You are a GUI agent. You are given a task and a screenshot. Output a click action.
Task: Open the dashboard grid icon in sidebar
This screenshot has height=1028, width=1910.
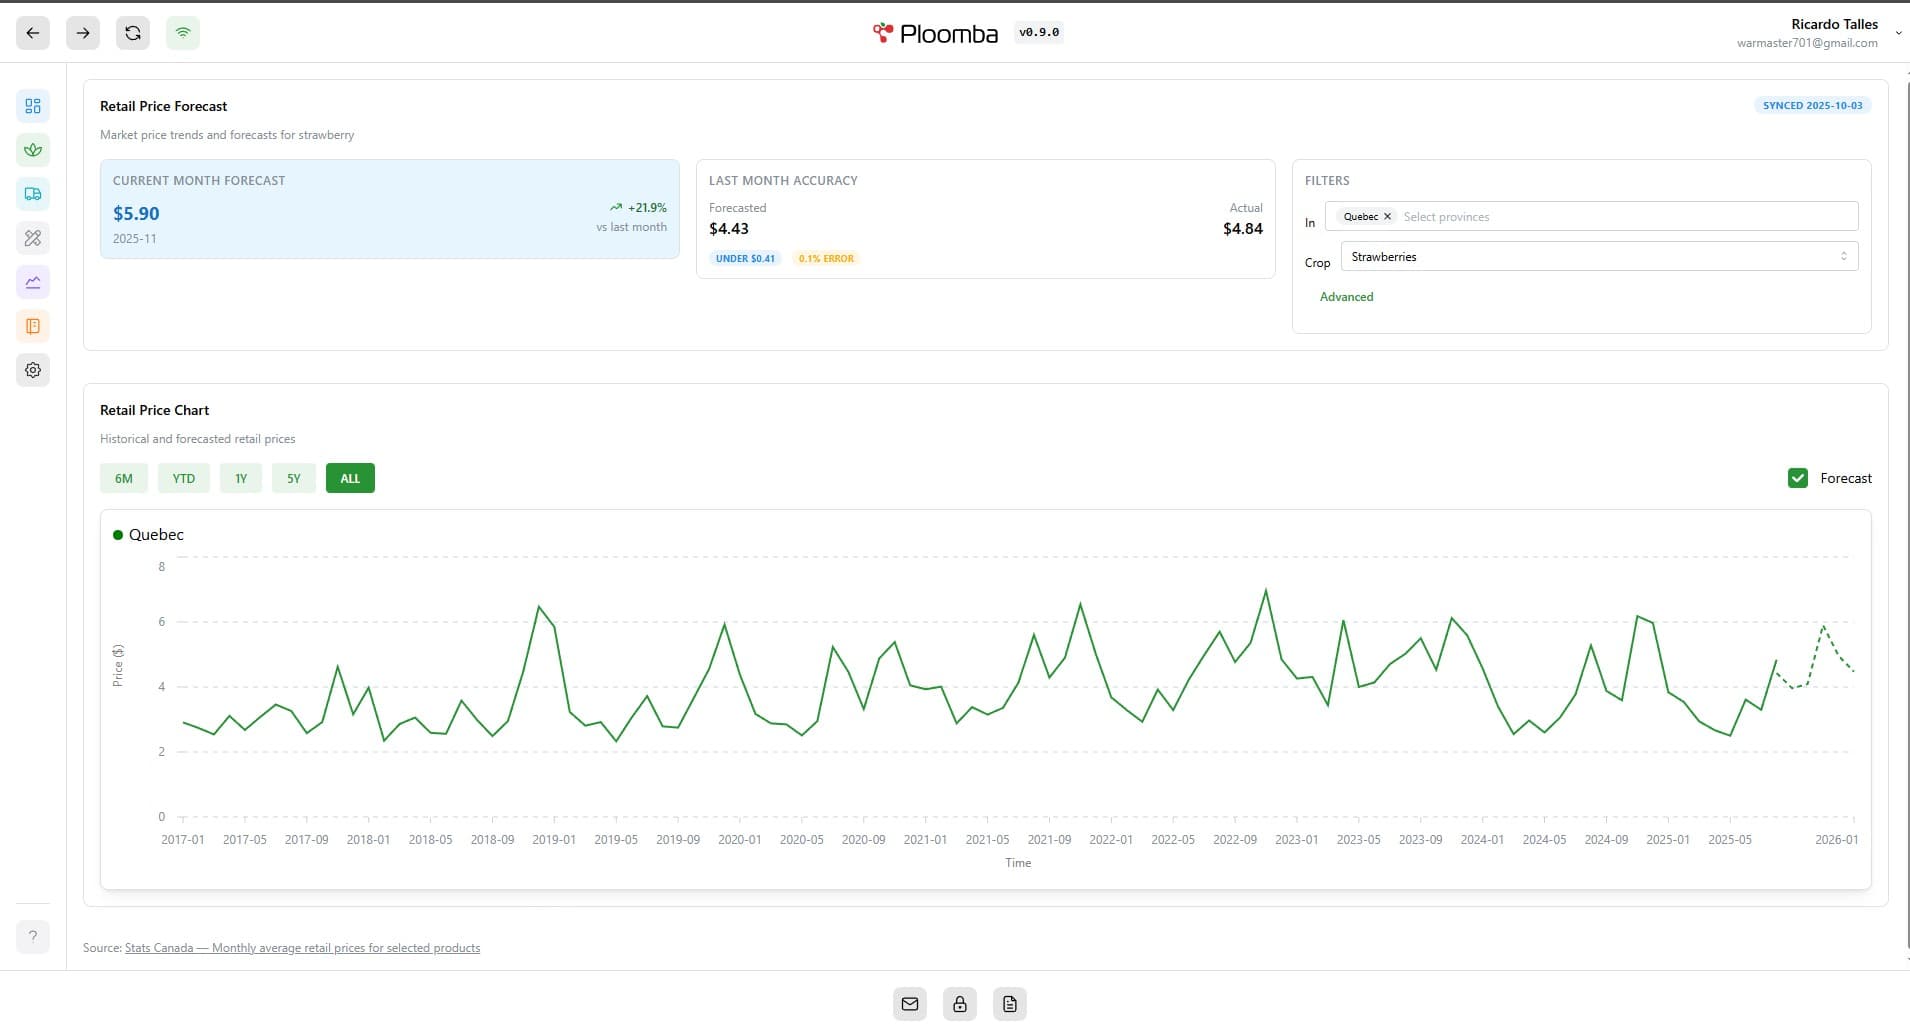pyautogui.click(x=33, y=105)
